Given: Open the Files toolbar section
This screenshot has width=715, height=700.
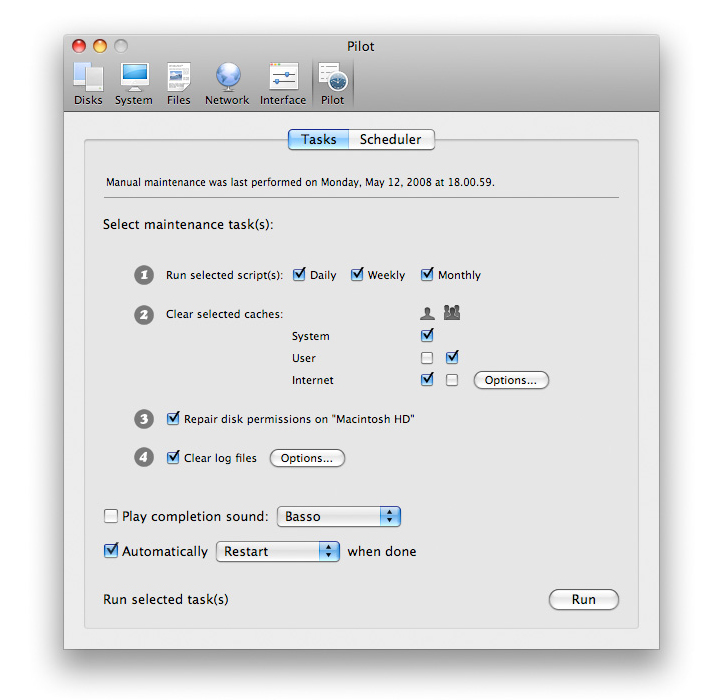Looking at the screenshot, I should point(178,84).
